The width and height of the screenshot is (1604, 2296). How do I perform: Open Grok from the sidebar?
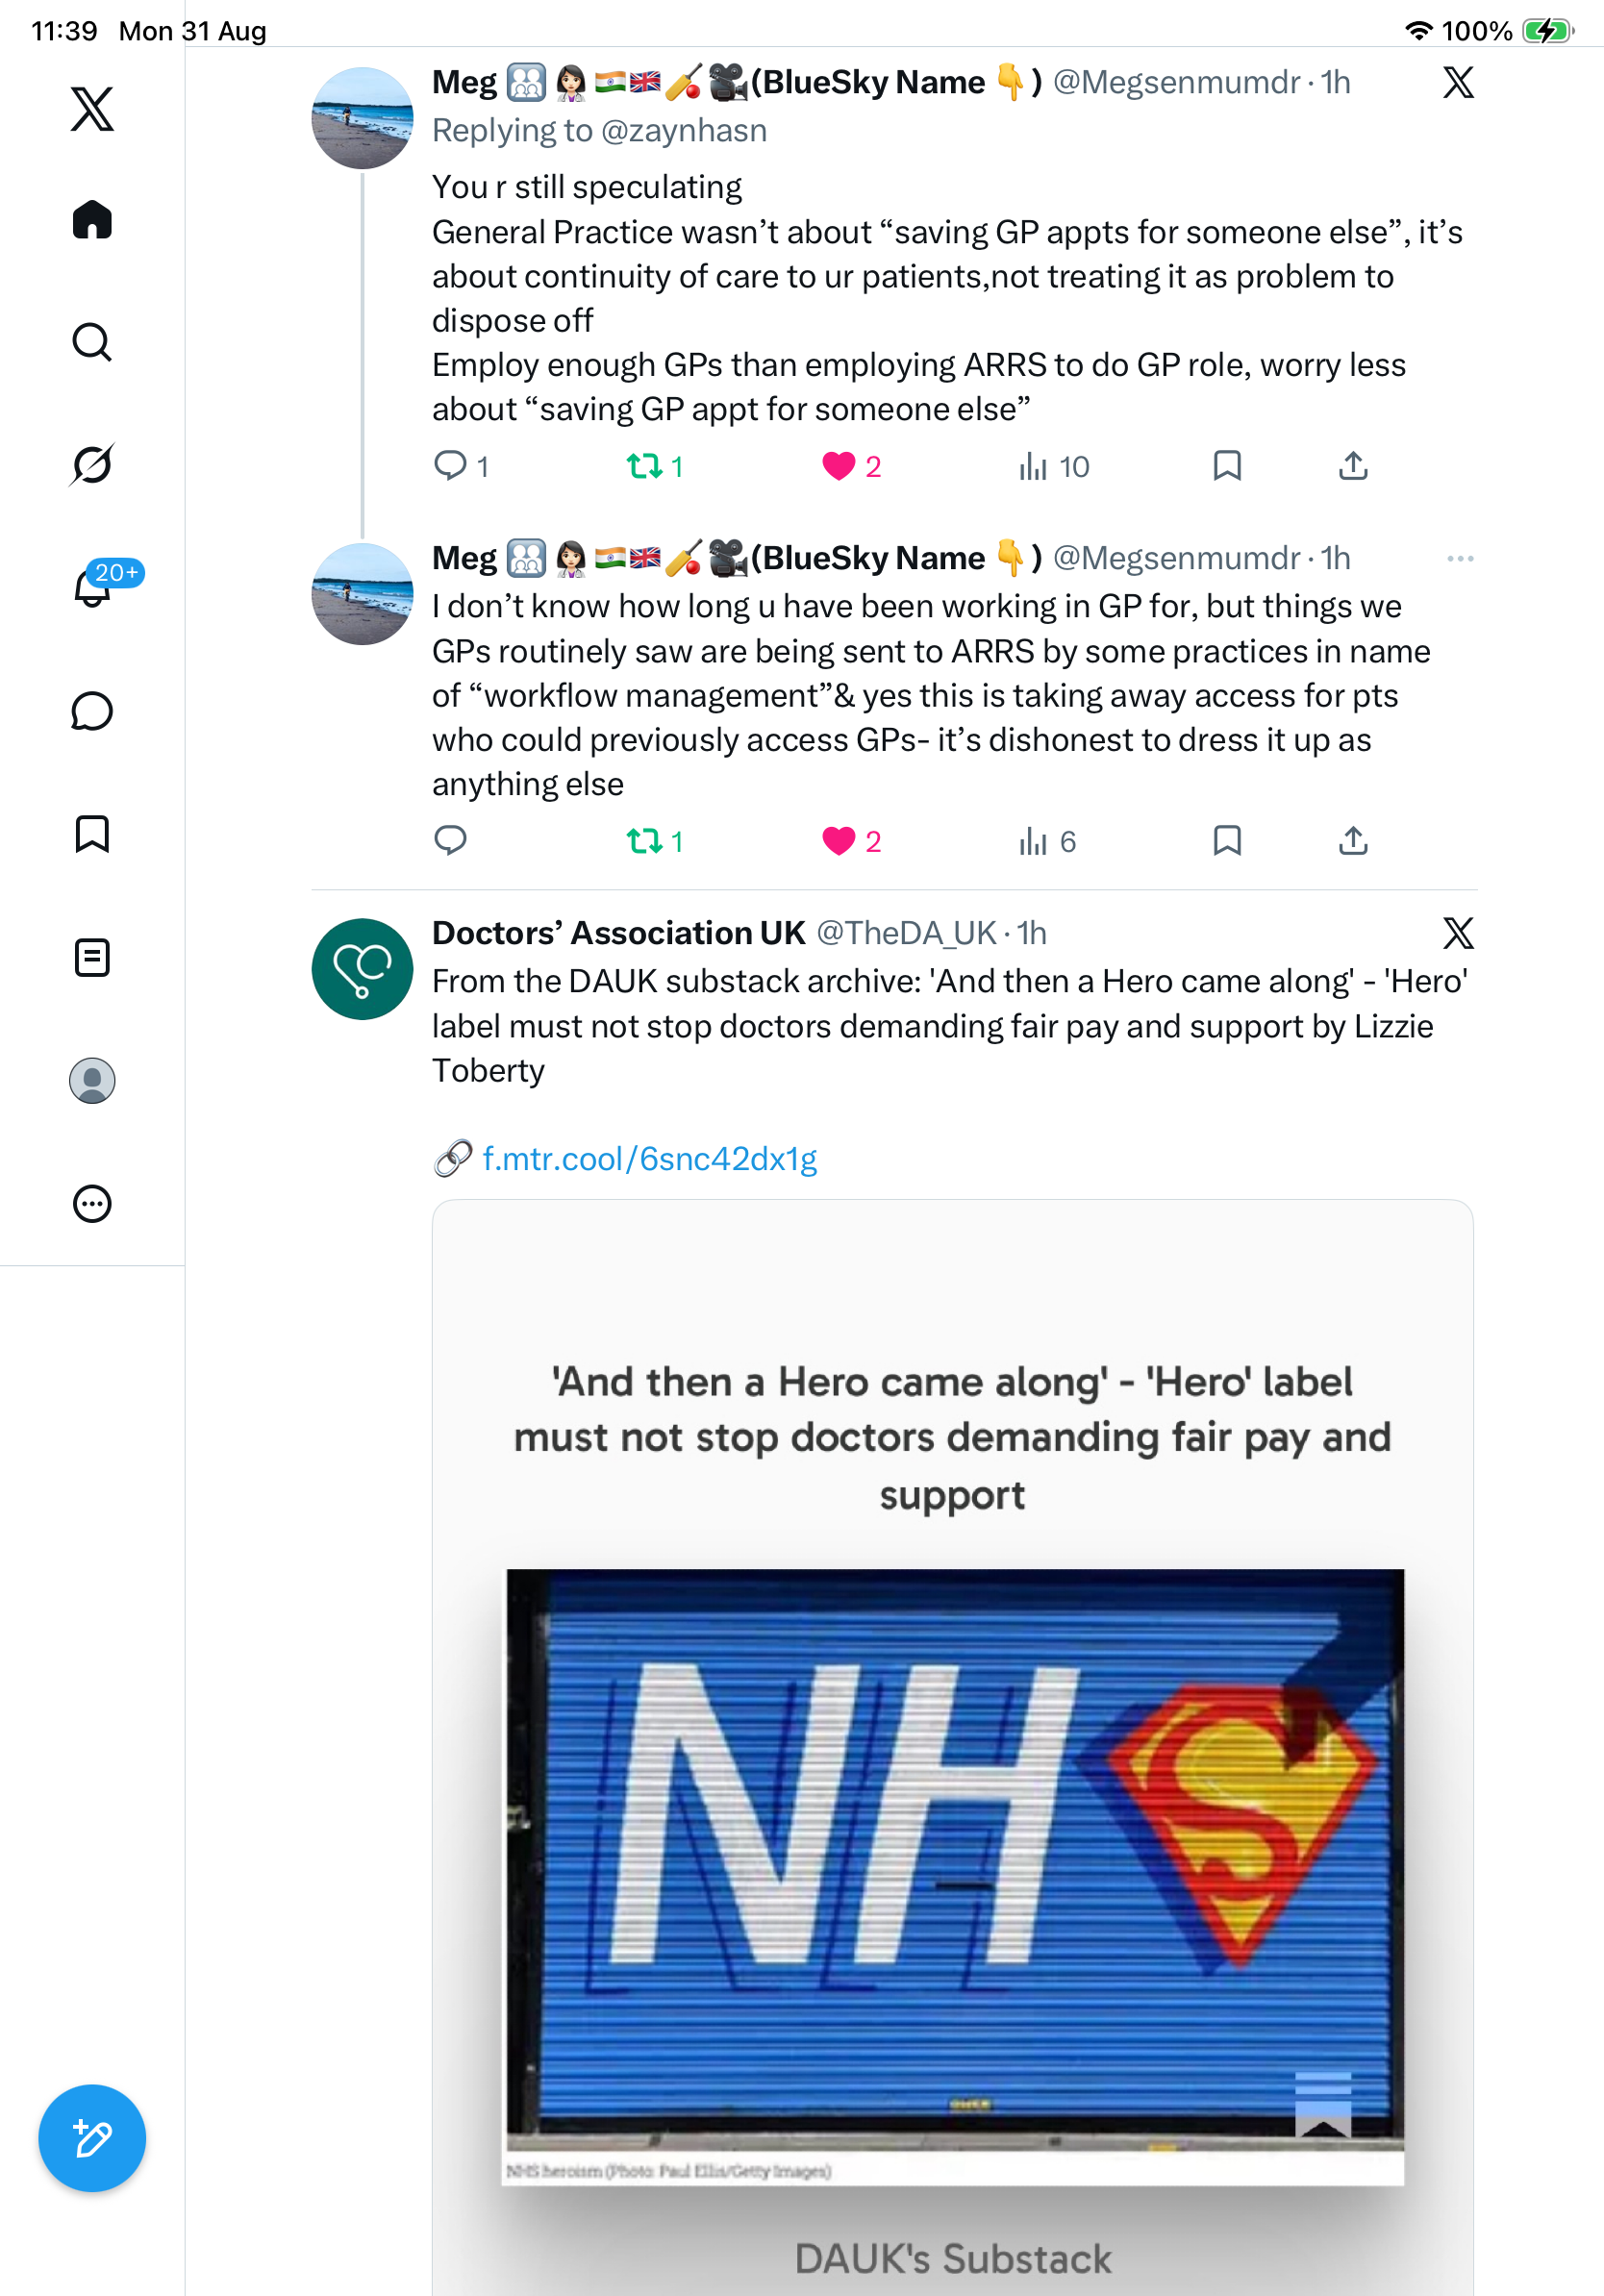click(92, 464)
